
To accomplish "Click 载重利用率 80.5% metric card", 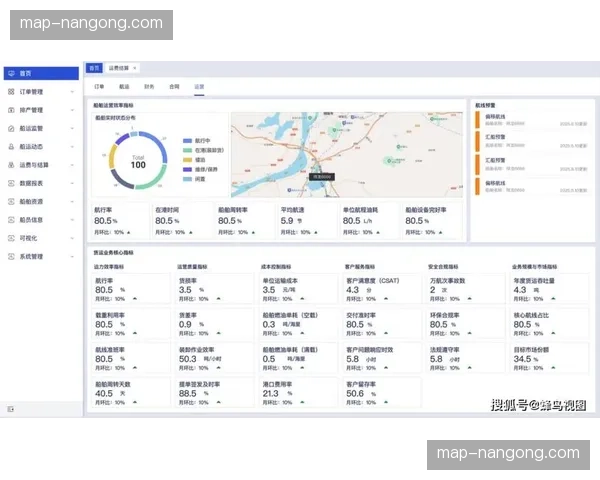I will pos(131,324).
